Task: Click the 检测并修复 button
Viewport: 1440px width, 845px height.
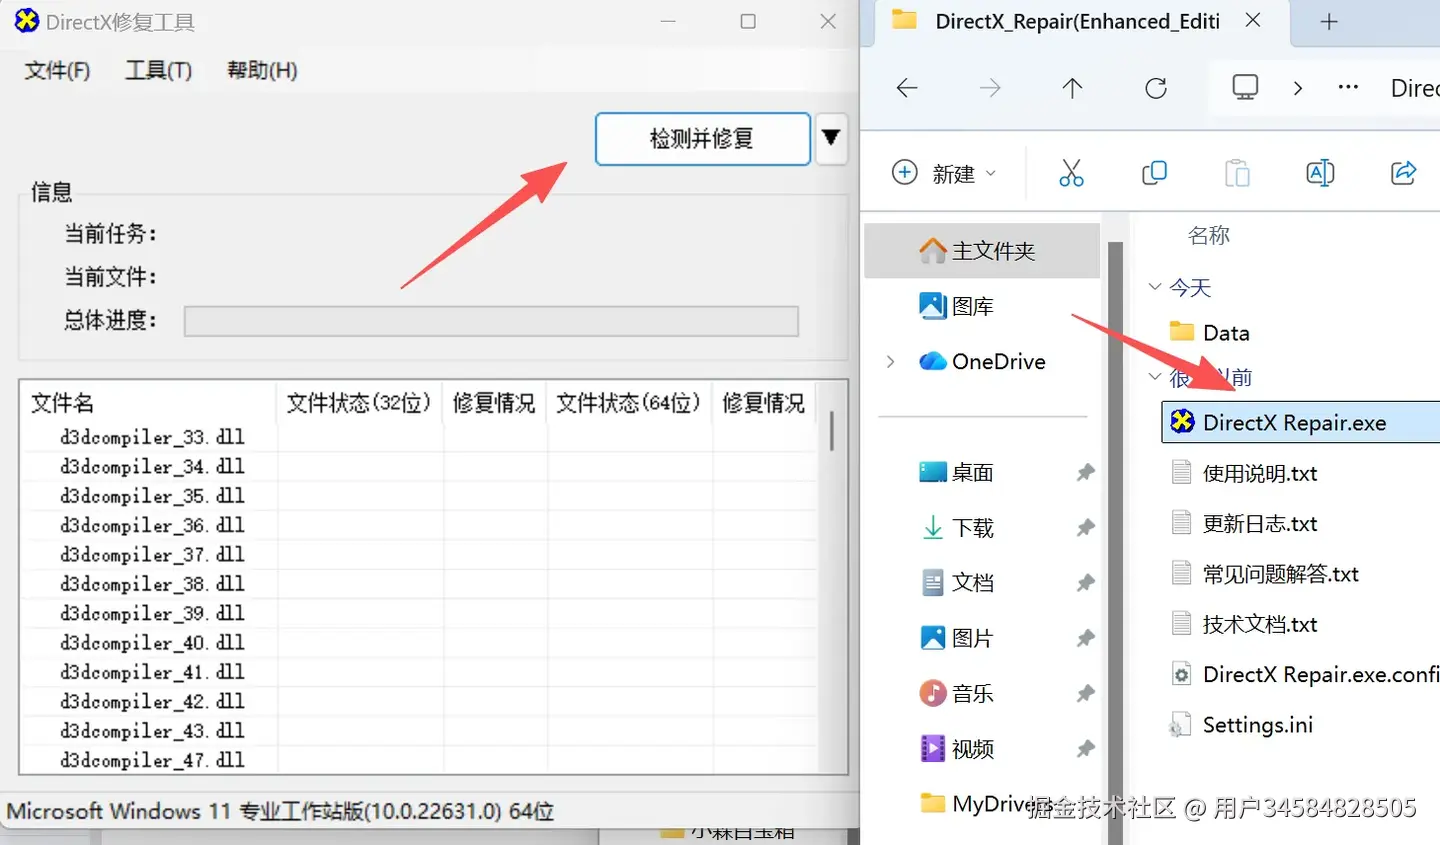Action: [x=702, y=138]
